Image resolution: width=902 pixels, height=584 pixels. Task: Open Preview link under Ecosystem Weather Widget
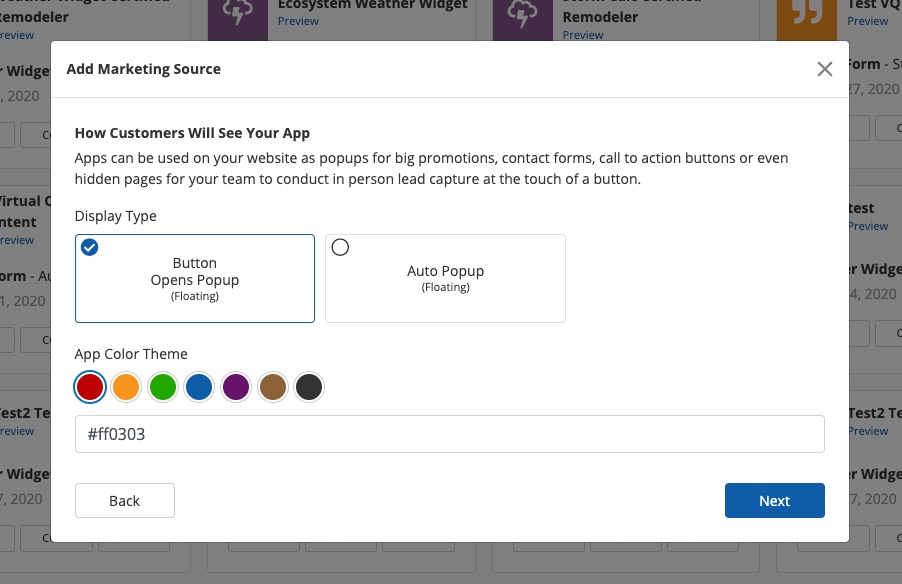pyautogui.click(x=298, y=21)
